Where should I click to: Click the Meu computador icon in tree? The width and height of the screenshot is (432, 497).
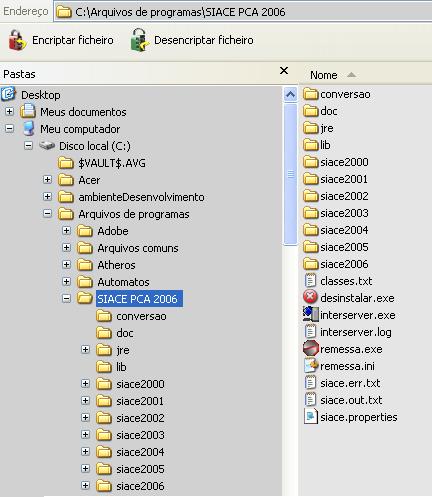point(29,129)
